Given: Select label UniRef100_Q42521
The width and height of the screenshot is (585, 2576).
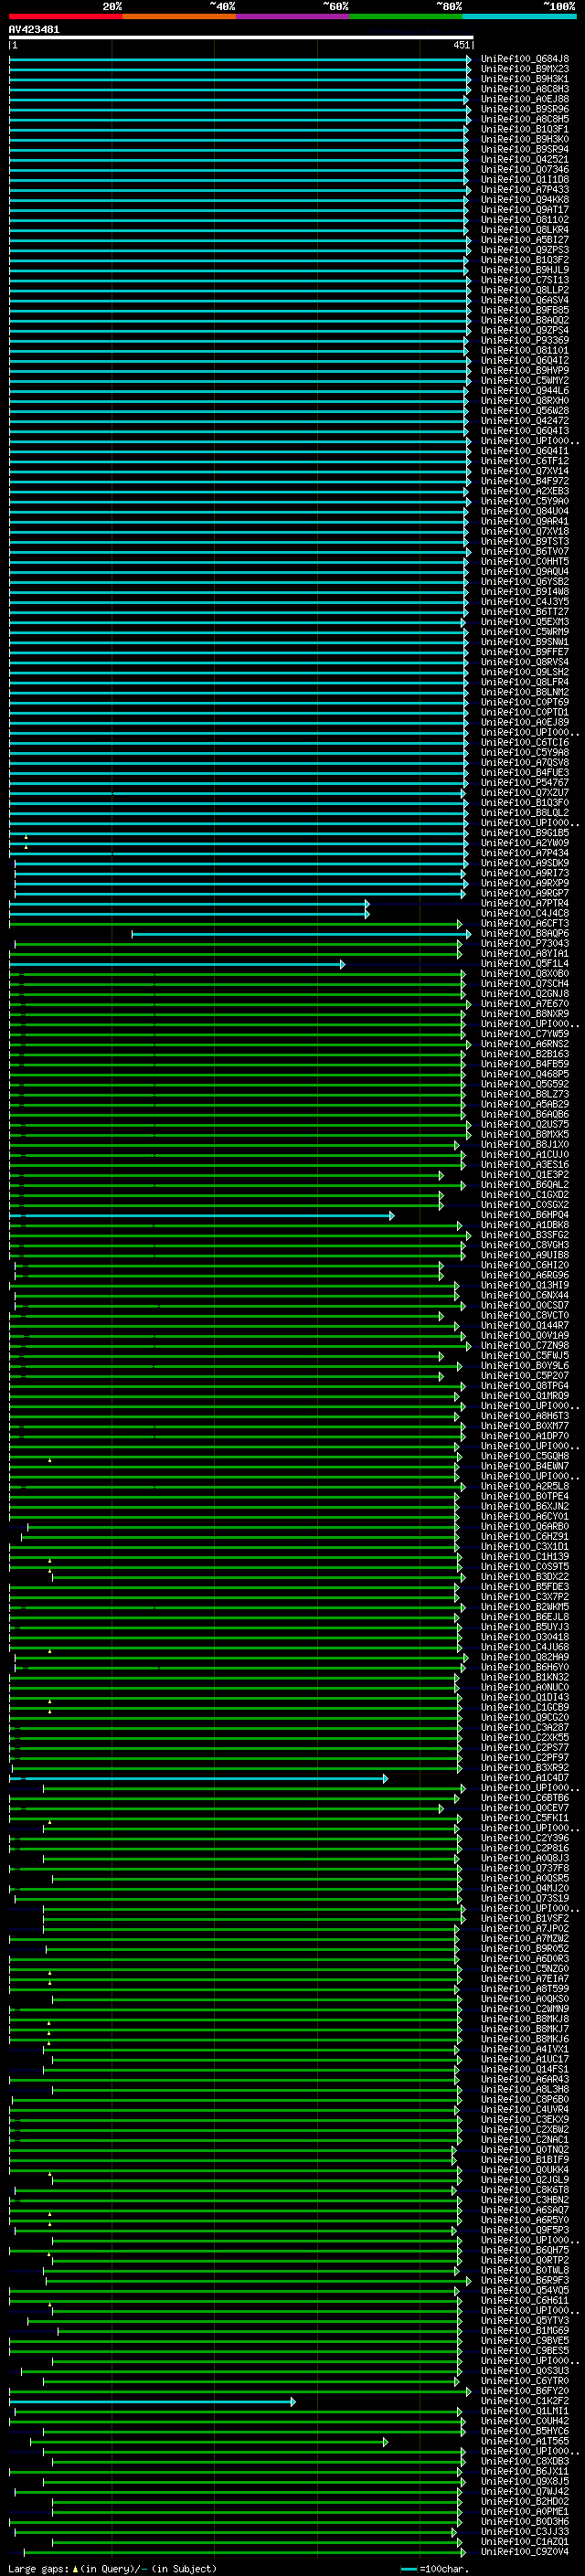Looking at the screenshot, I should [x=525, y=159].
